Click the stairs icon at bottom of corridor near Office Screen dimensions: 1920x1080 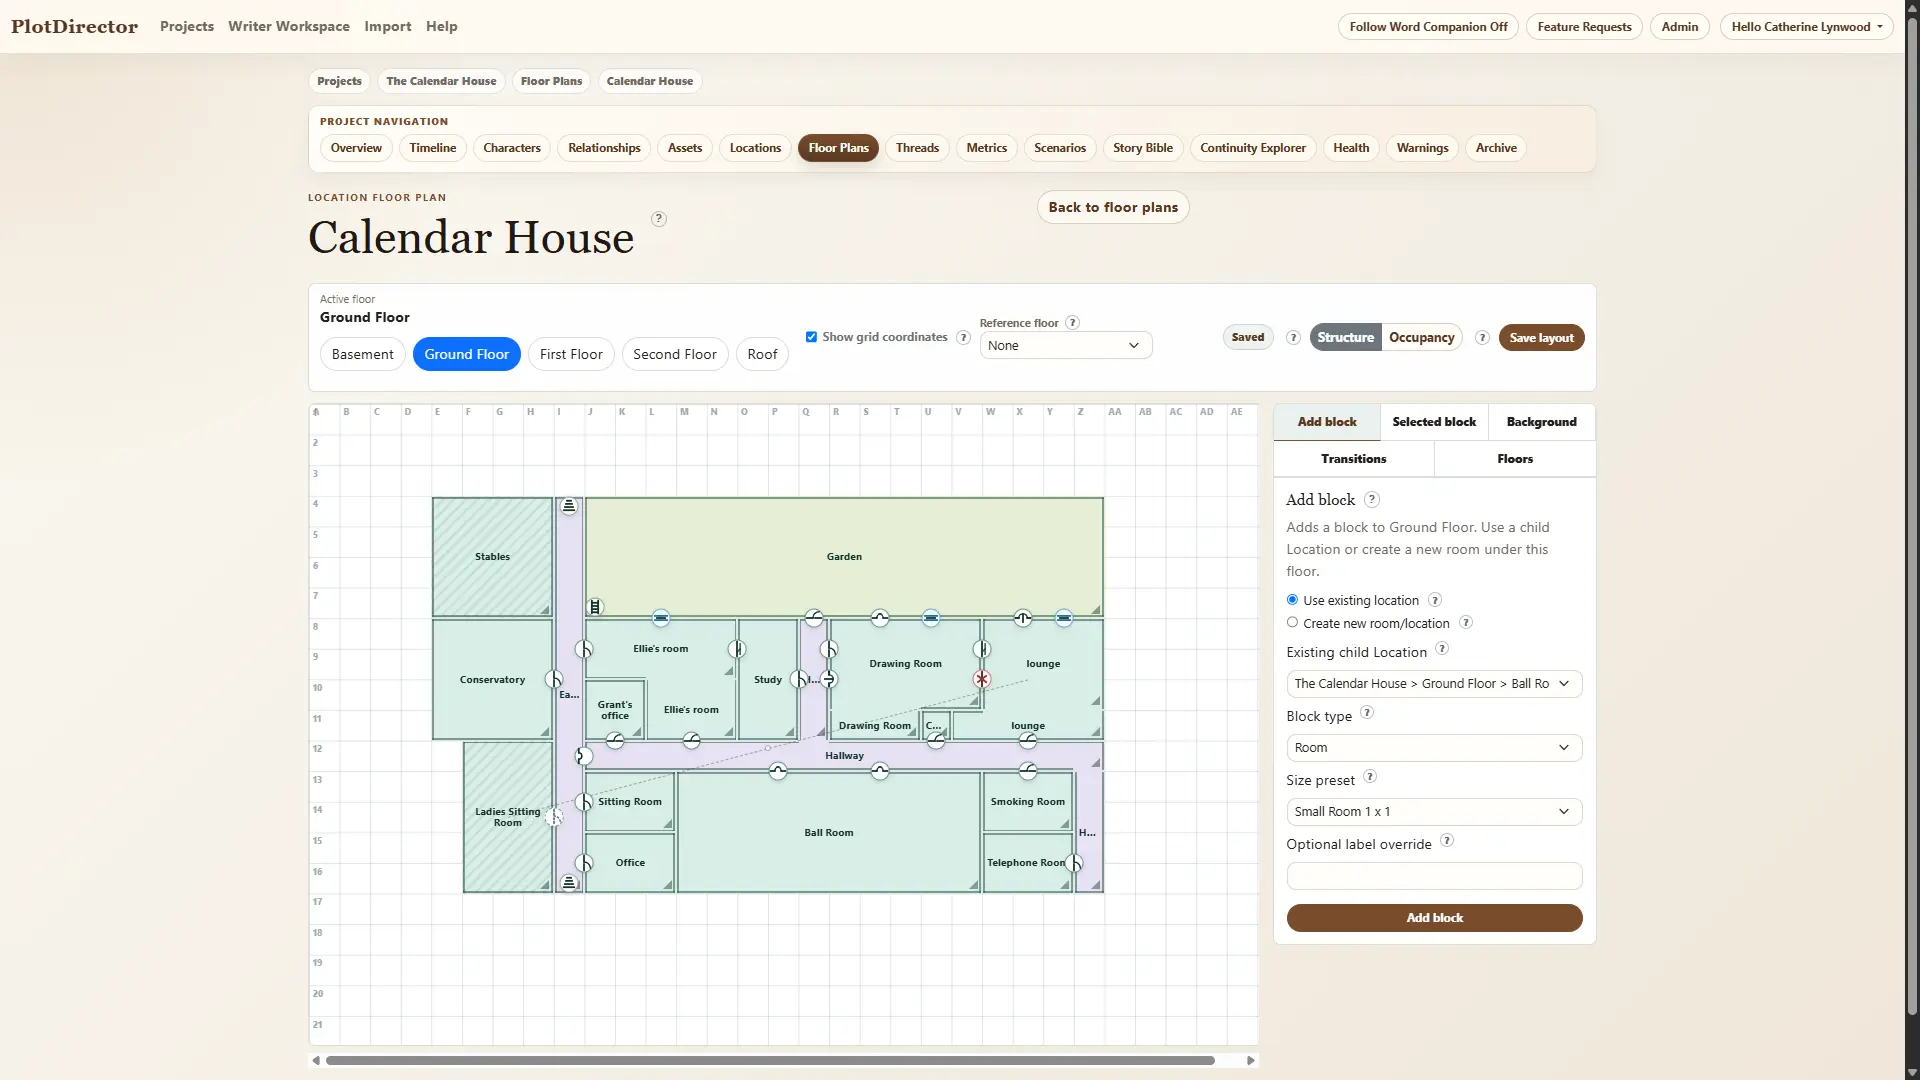[569, 883]
